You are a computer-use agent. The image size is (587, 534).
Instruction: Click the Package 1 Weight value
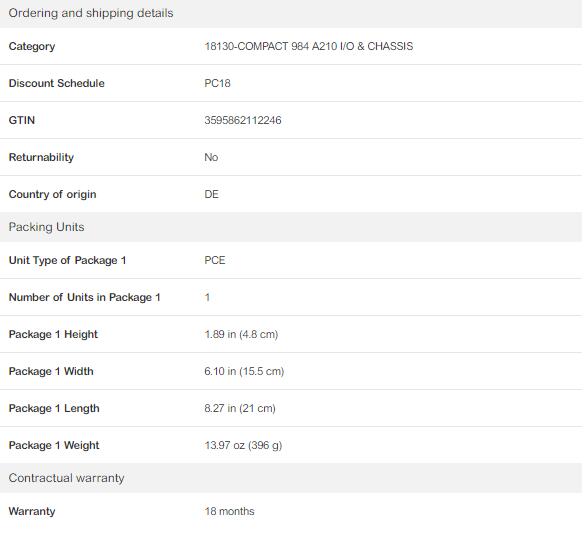(243, 445)
